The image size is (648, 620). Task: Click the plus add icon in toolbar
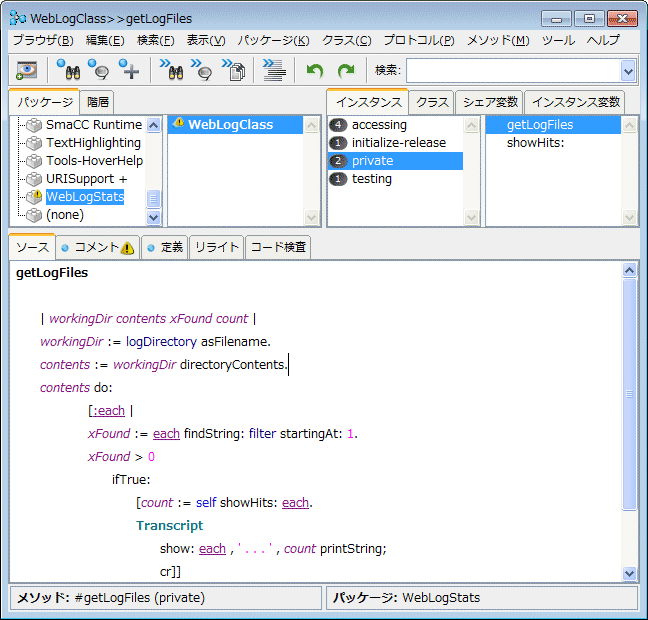pyautogui.click(x=129, y=70)
